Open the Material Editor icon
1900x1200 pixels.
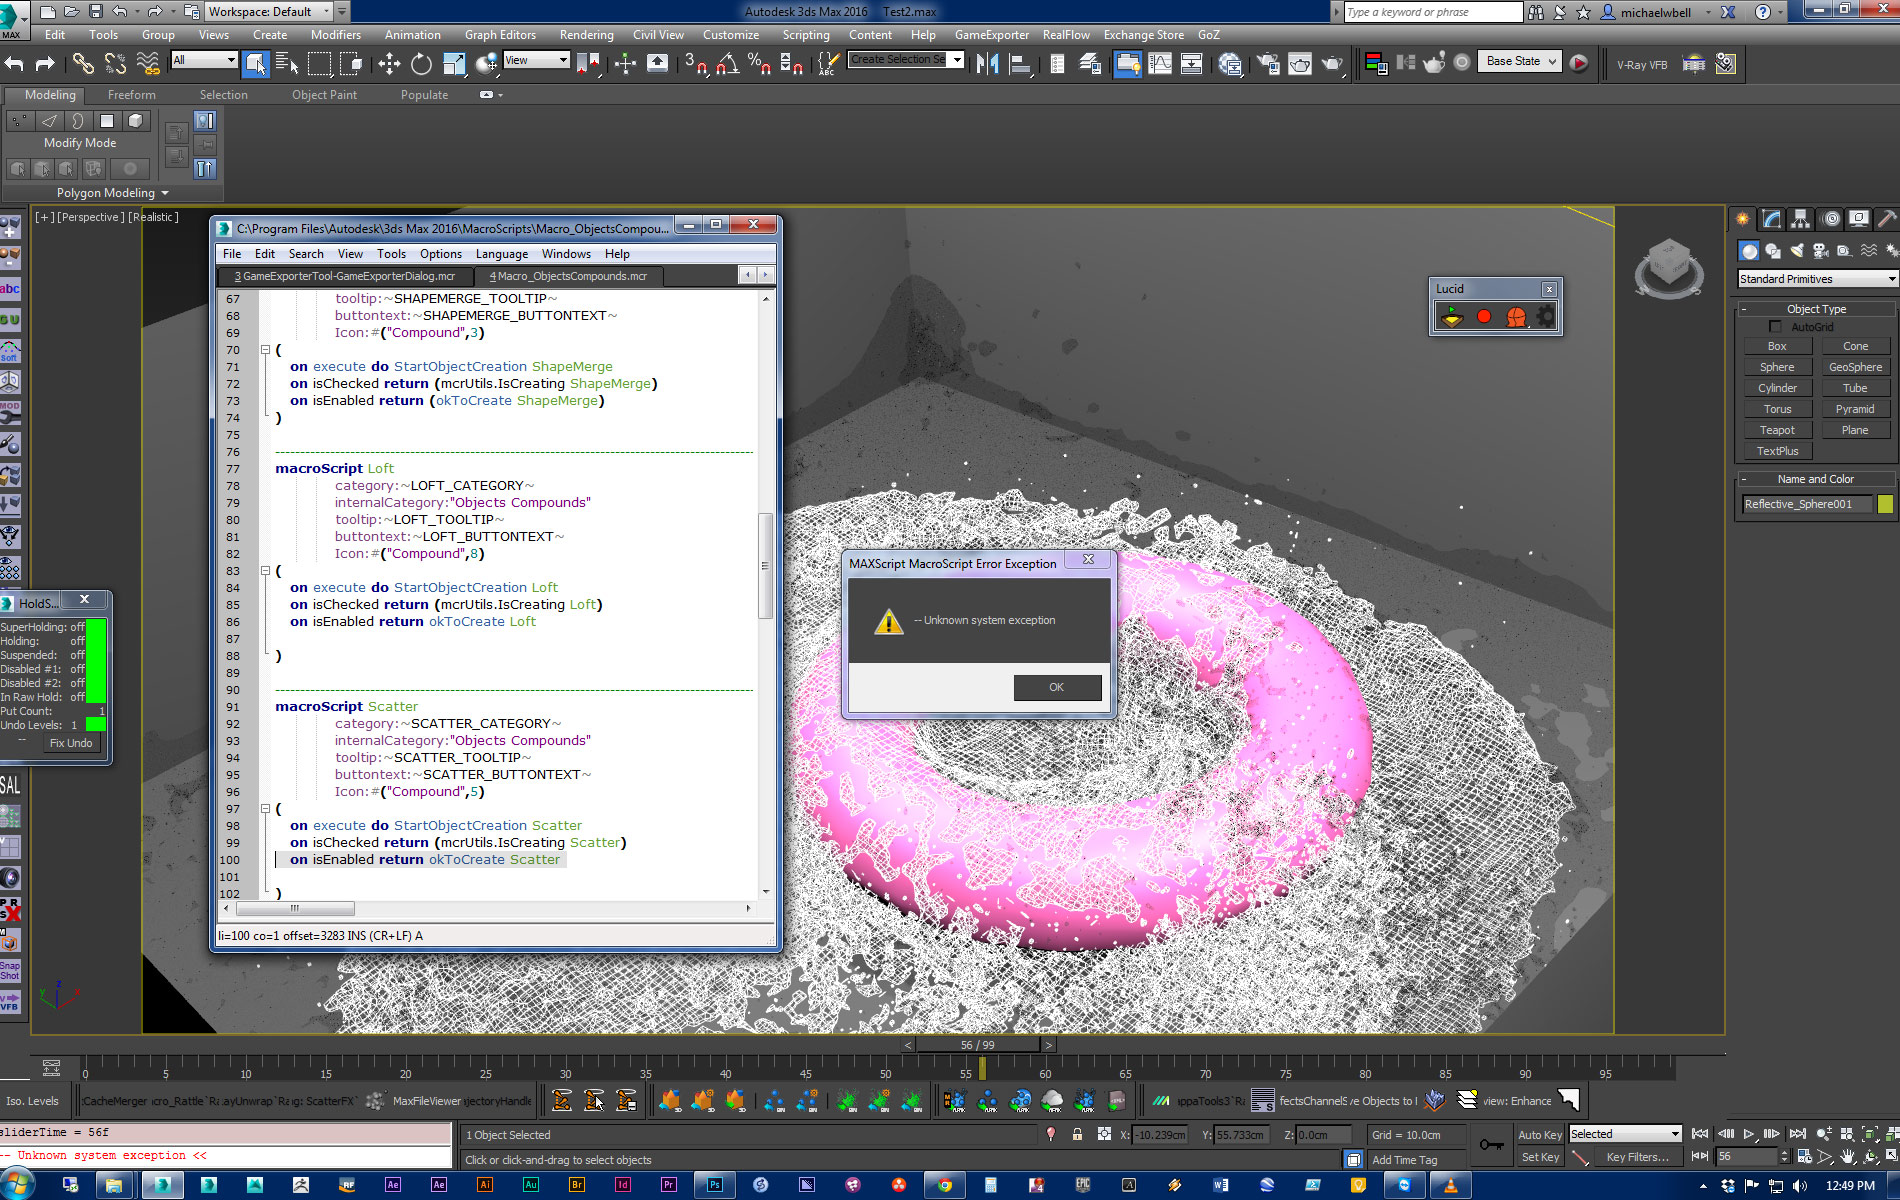click(1230, 64)
